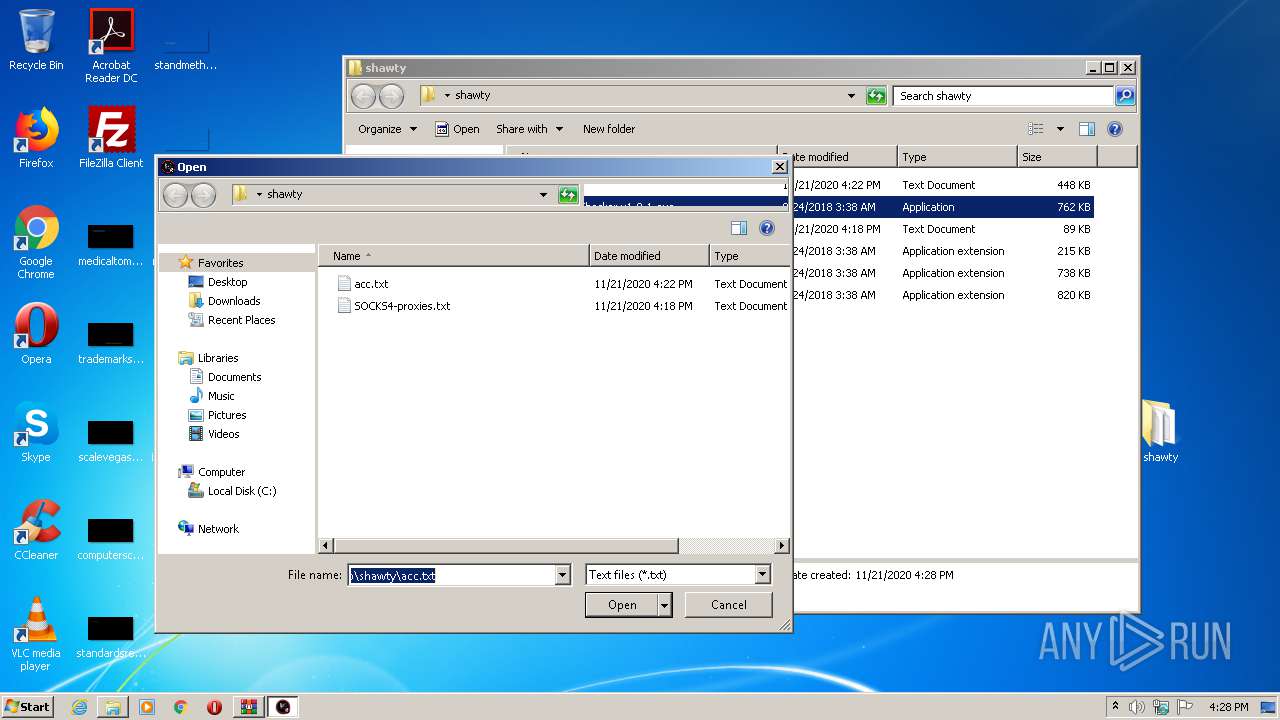Select acc.txt in the file list

click(371, 284)
